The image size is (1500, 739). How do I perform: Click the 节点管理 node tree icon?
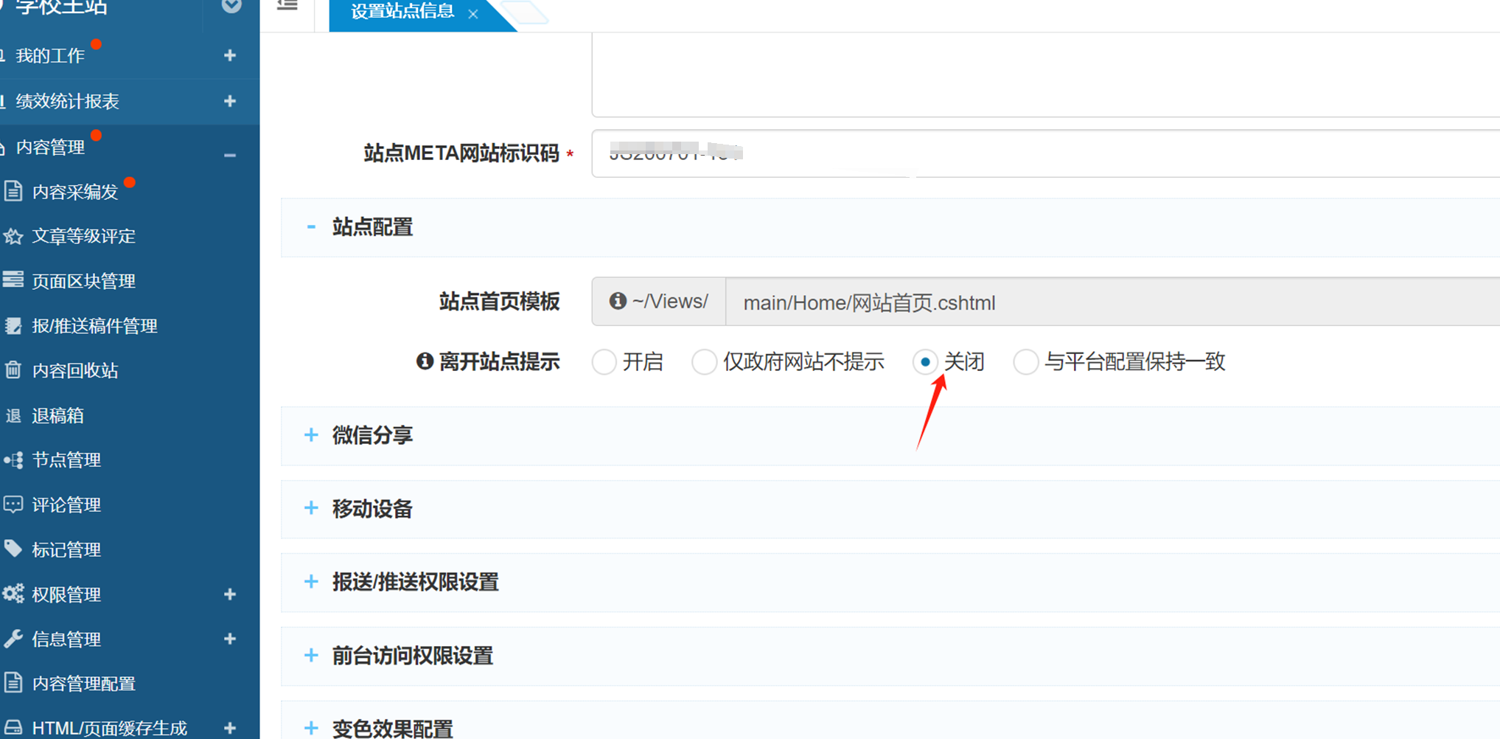pyautogui.click(x=13, y=460)
